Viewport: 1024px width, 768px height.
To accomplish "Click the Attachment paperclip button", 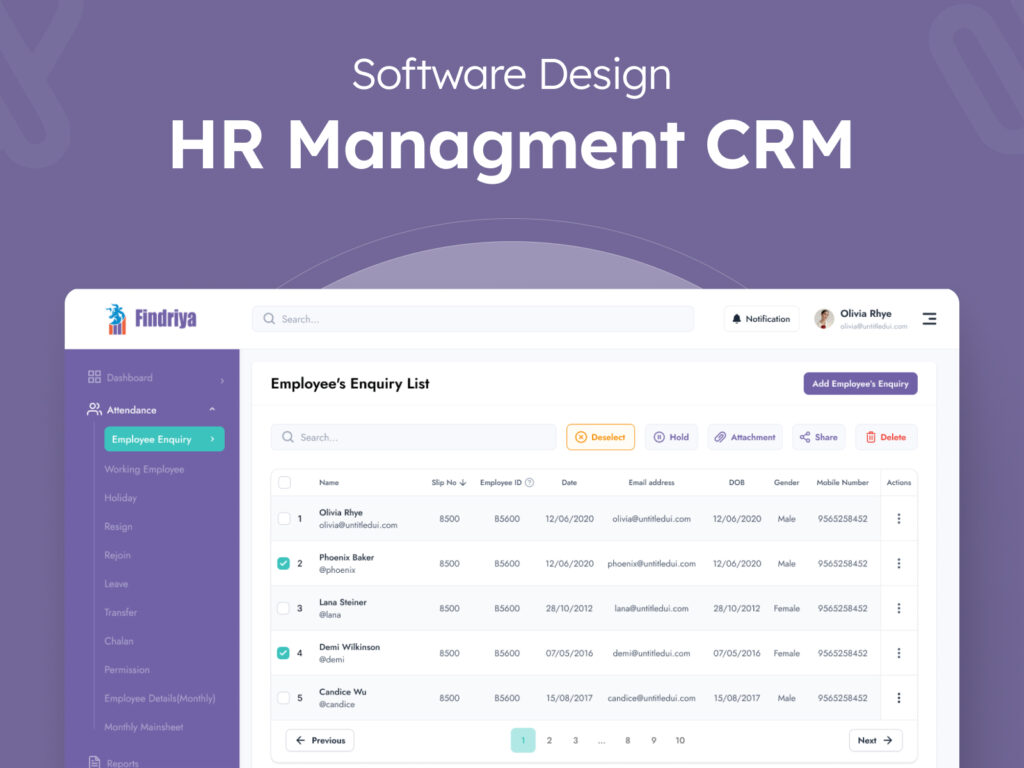I will point(745,437).
